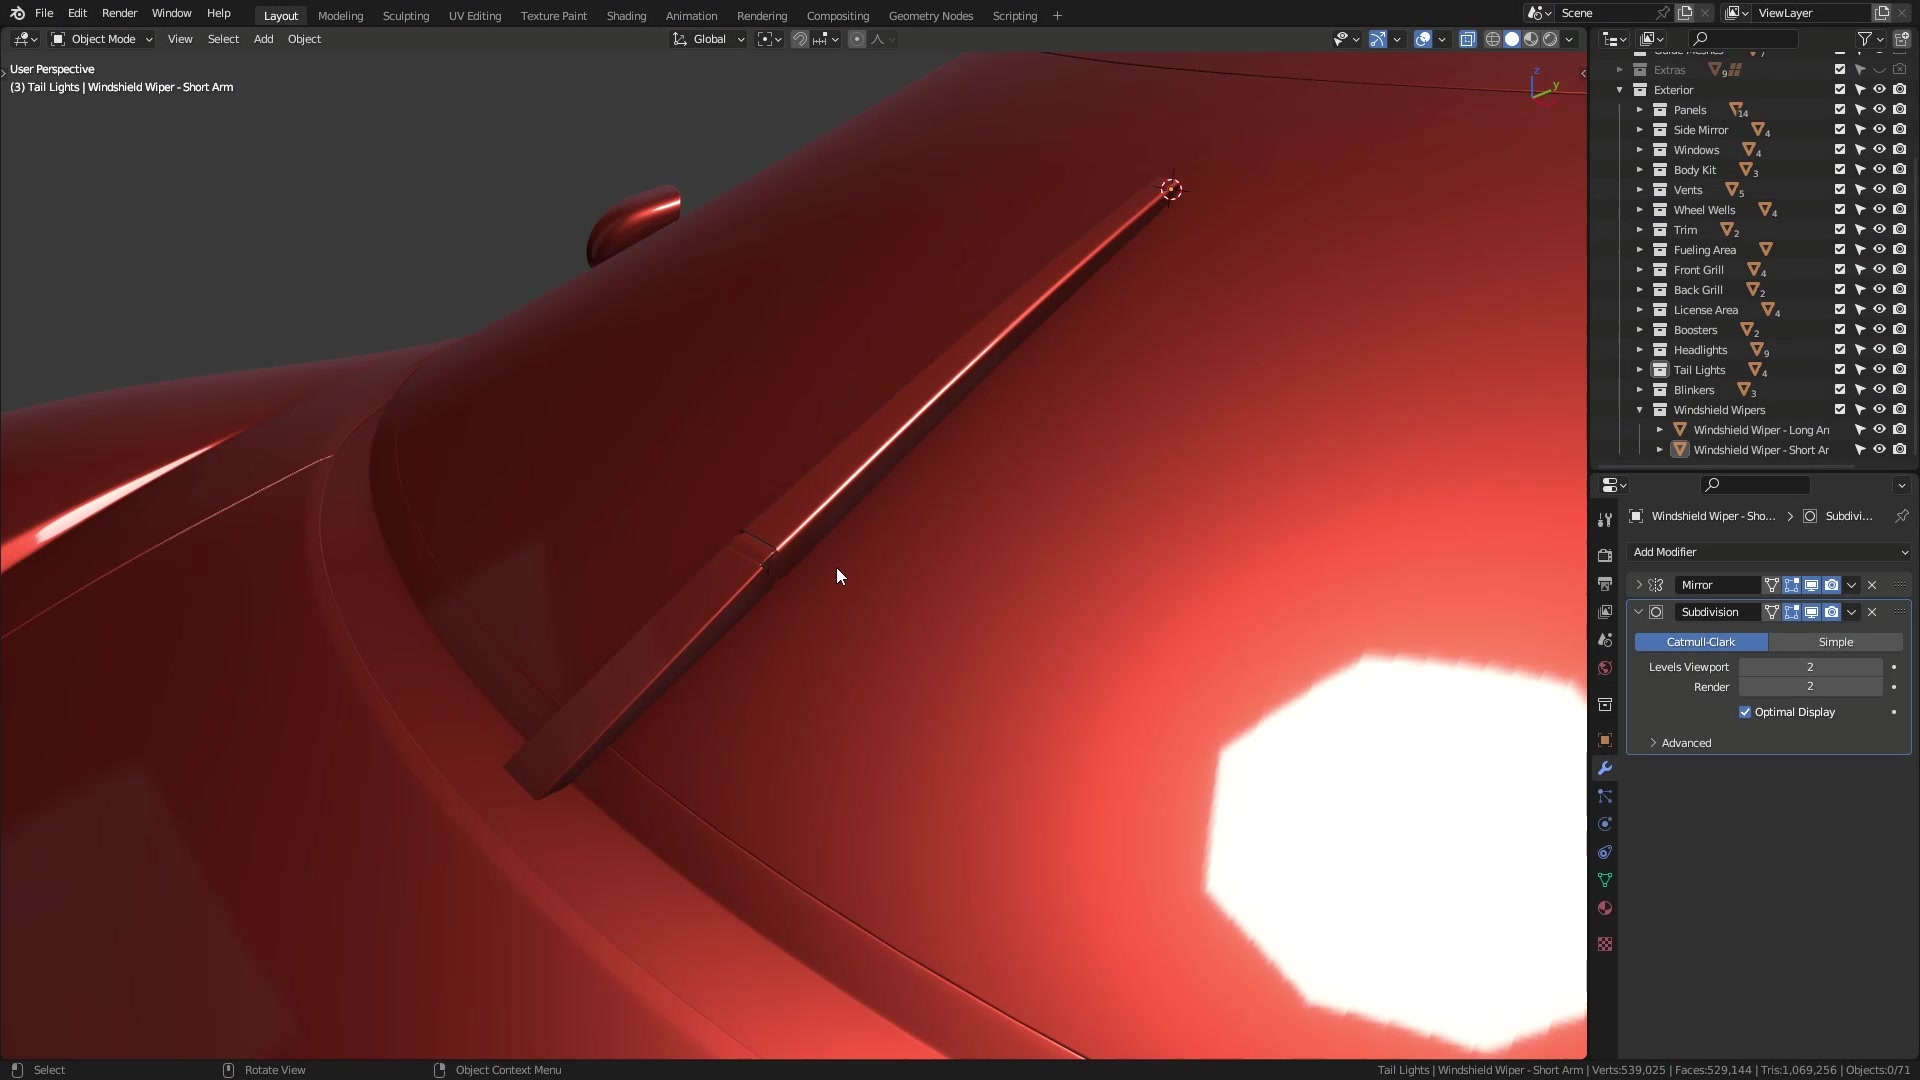Open the Global transform orientation dropdown
This screenshot has height=1080, width=1920.
pos(708,39)
